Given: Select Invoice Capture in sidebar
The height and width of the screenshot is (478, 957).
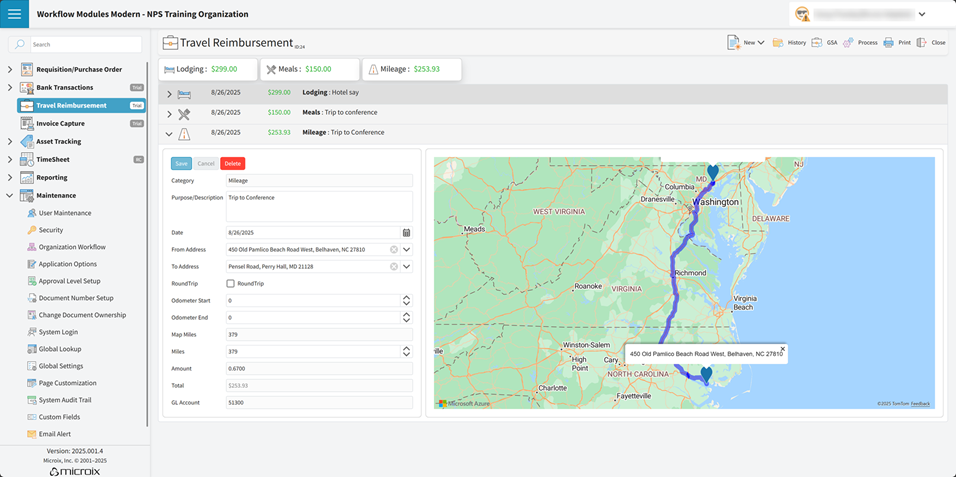Looking at the screenshot, I should tap(59, 124).
